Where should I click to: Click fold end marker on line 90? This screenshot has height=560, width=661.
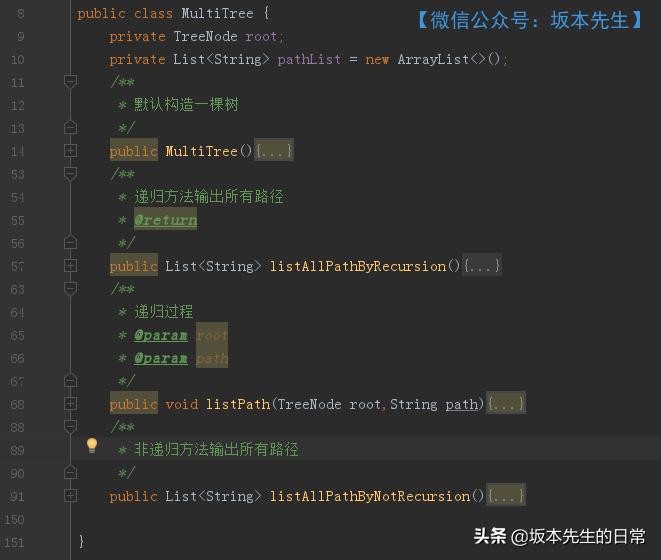pyautogui.click(x=70, y=472)
